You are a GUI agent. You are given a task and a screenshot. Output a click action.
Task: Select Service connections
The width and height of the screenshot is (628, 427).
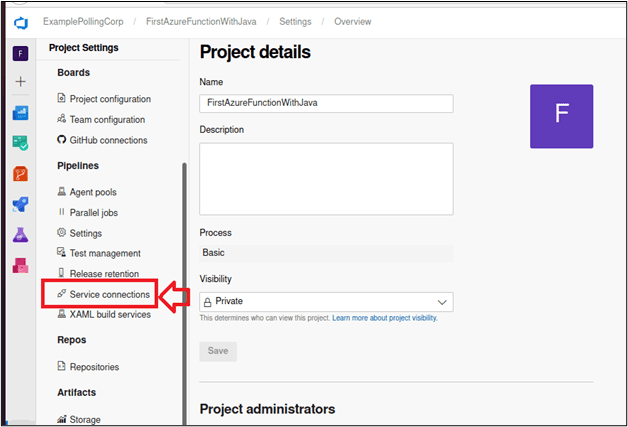(110, 294)
